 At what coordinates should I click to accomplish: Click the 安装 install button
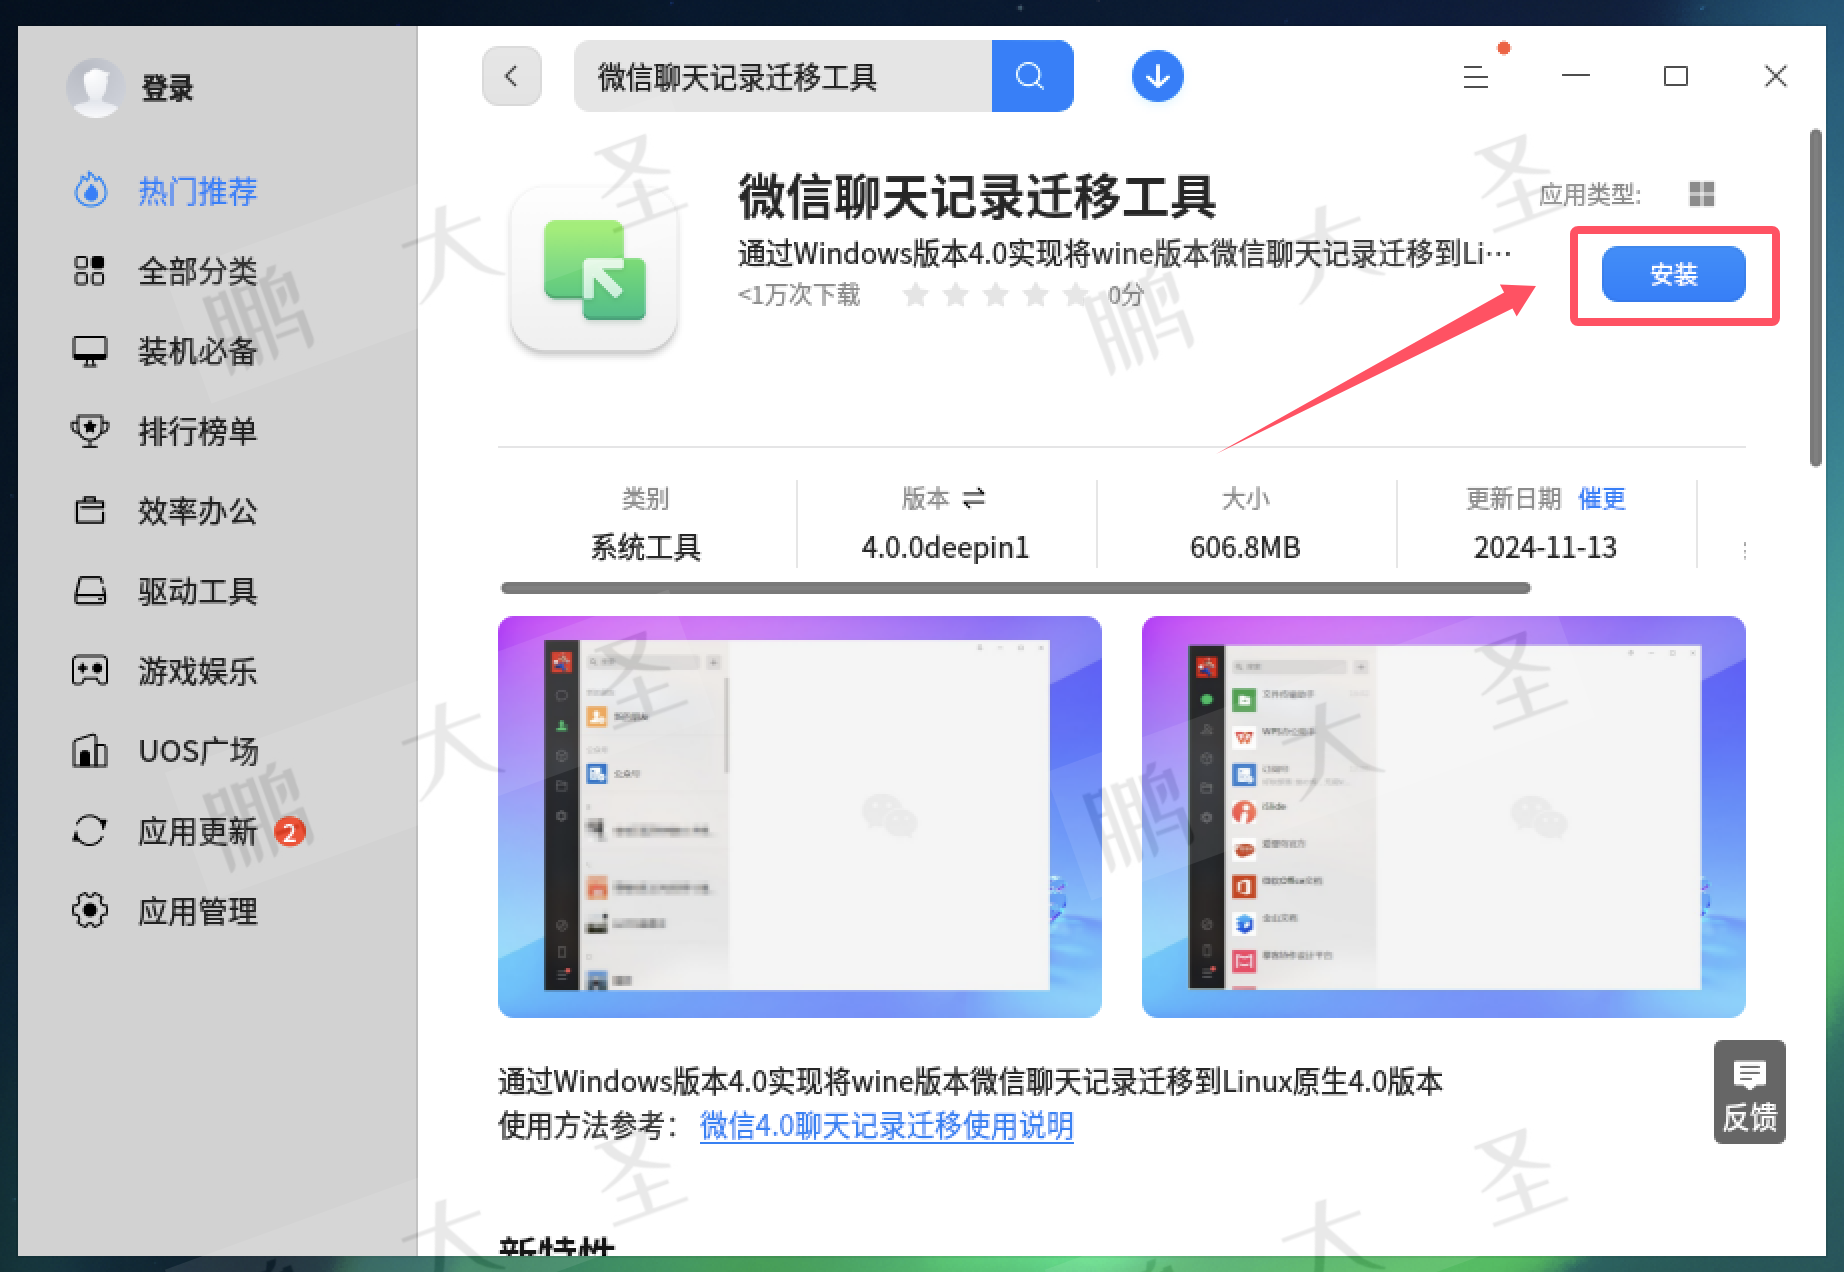(x=1673, y=274)
